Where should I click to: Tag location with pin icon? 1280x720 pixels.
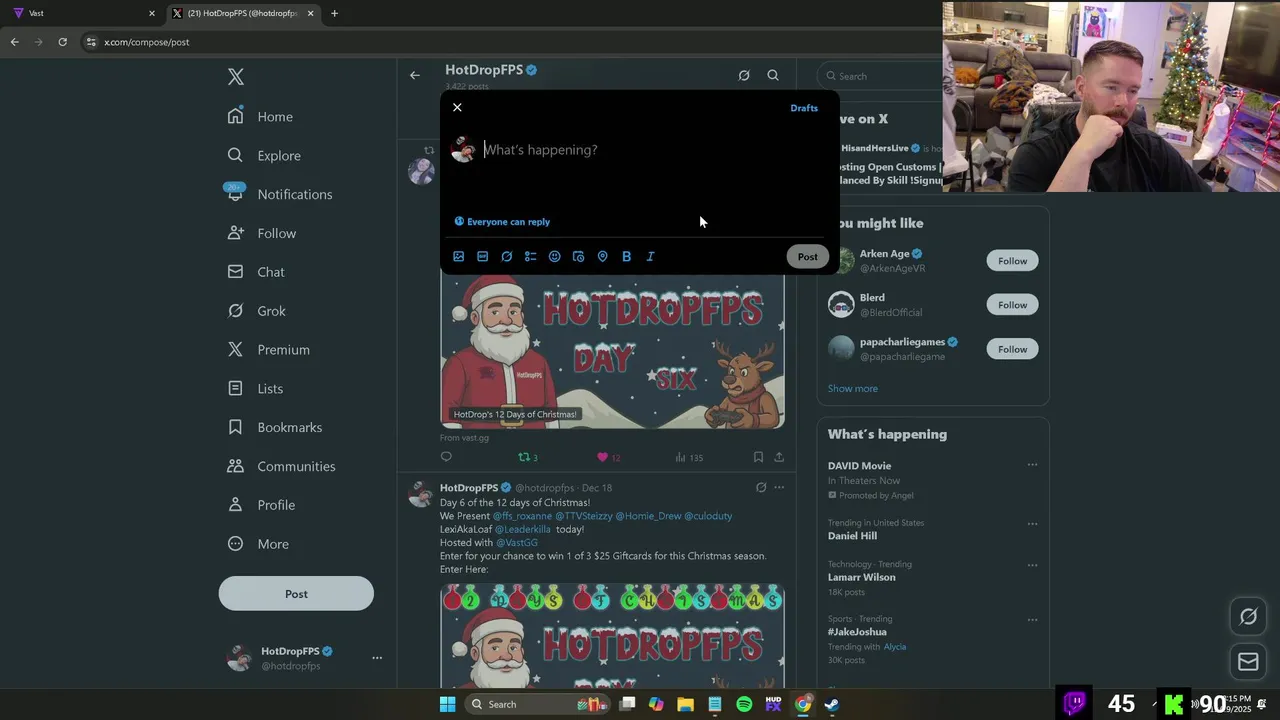tap(602, 256)
